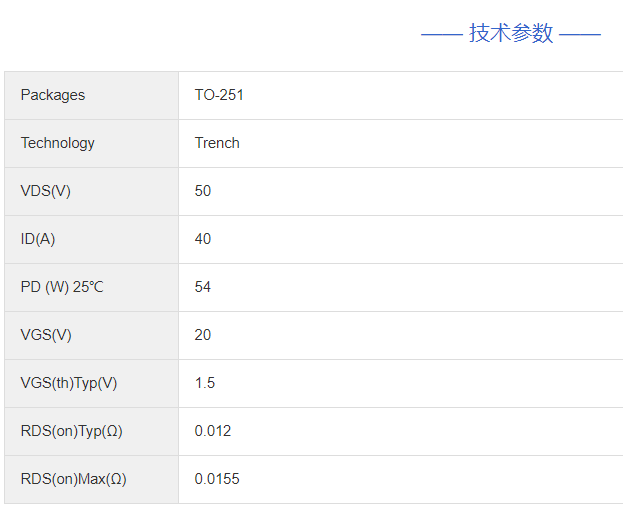
Task: Select the threshold voltage value 1.5
Action: tap(205, 383)
